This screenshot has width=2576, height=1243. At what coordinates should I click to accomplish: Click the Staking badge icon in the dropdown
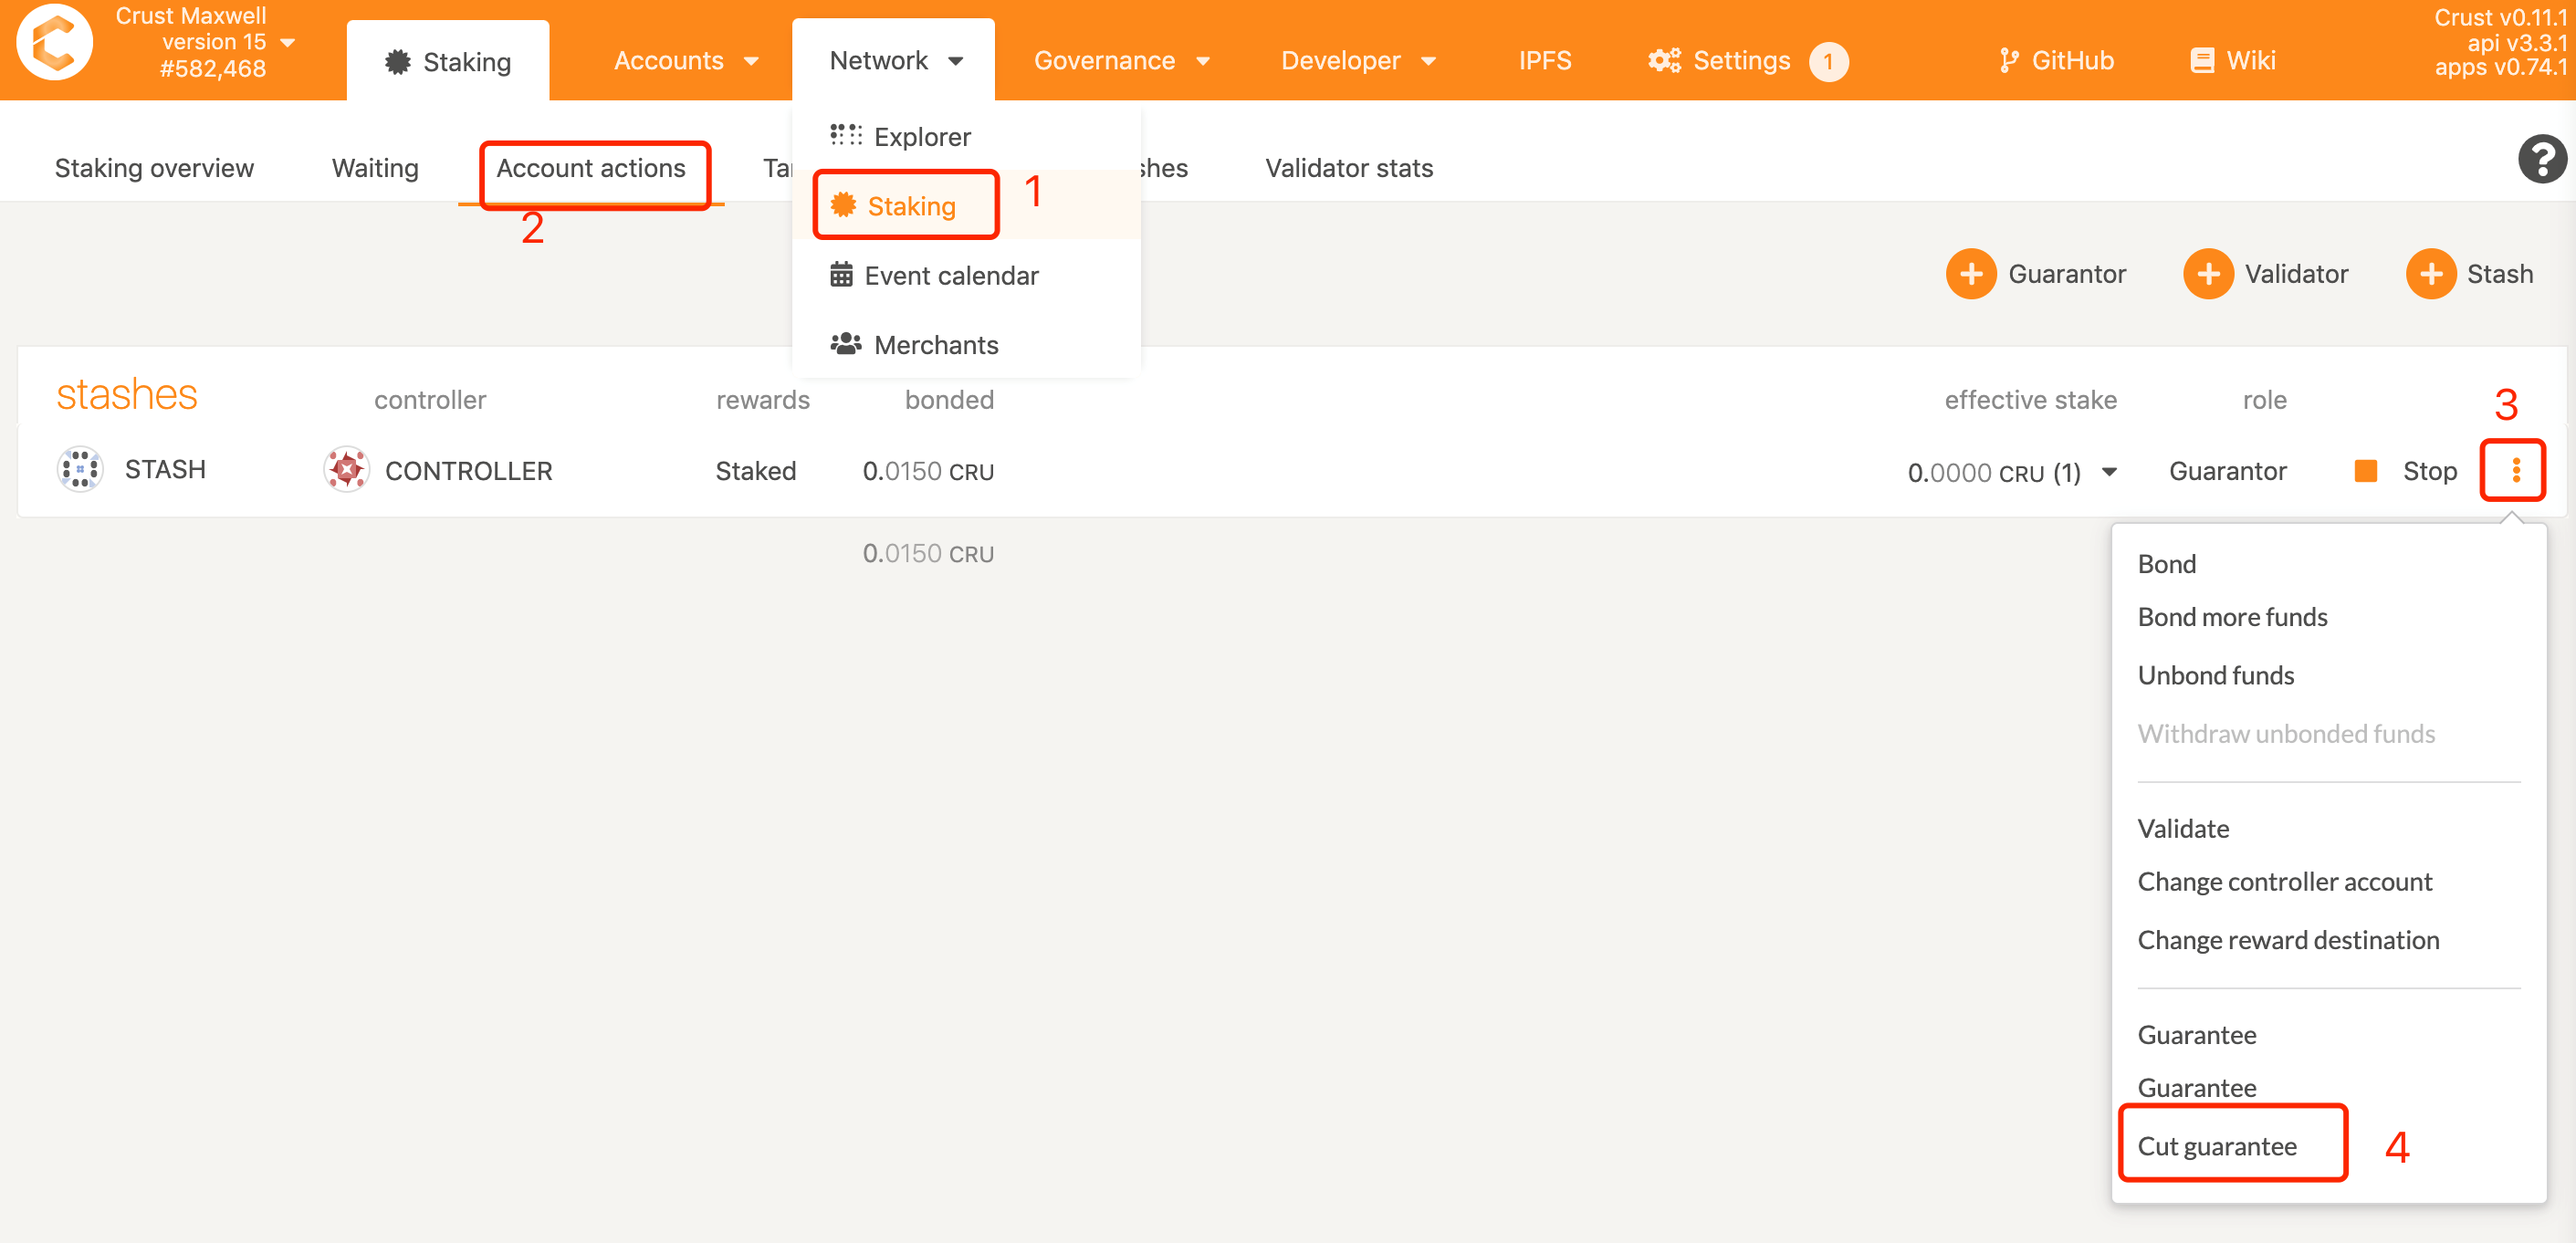[843, 205]
